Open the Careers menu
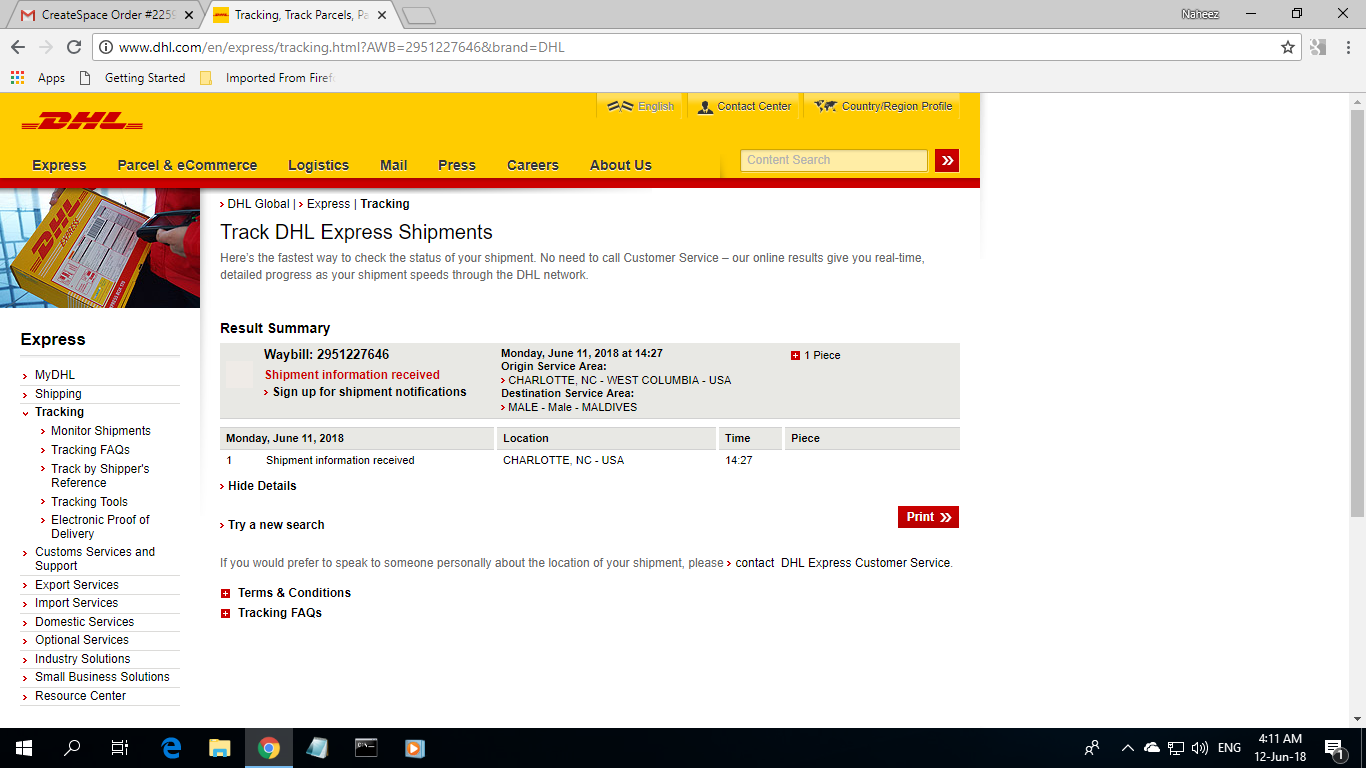The image size is (1366, 768). (x=533, y=165)
